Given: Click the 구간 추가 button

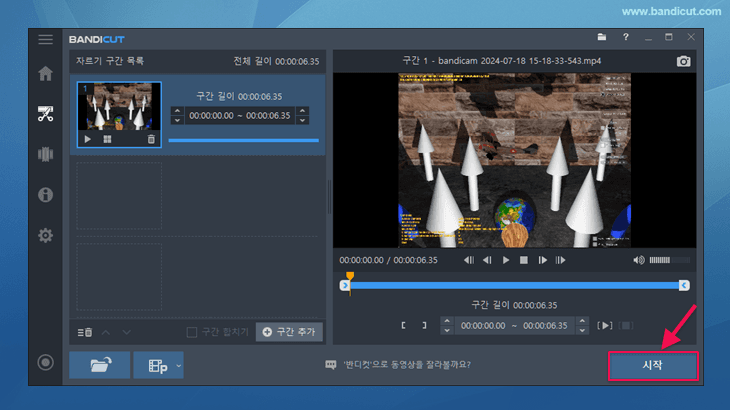Looking at the screenshot, I should tap(289, 332).
